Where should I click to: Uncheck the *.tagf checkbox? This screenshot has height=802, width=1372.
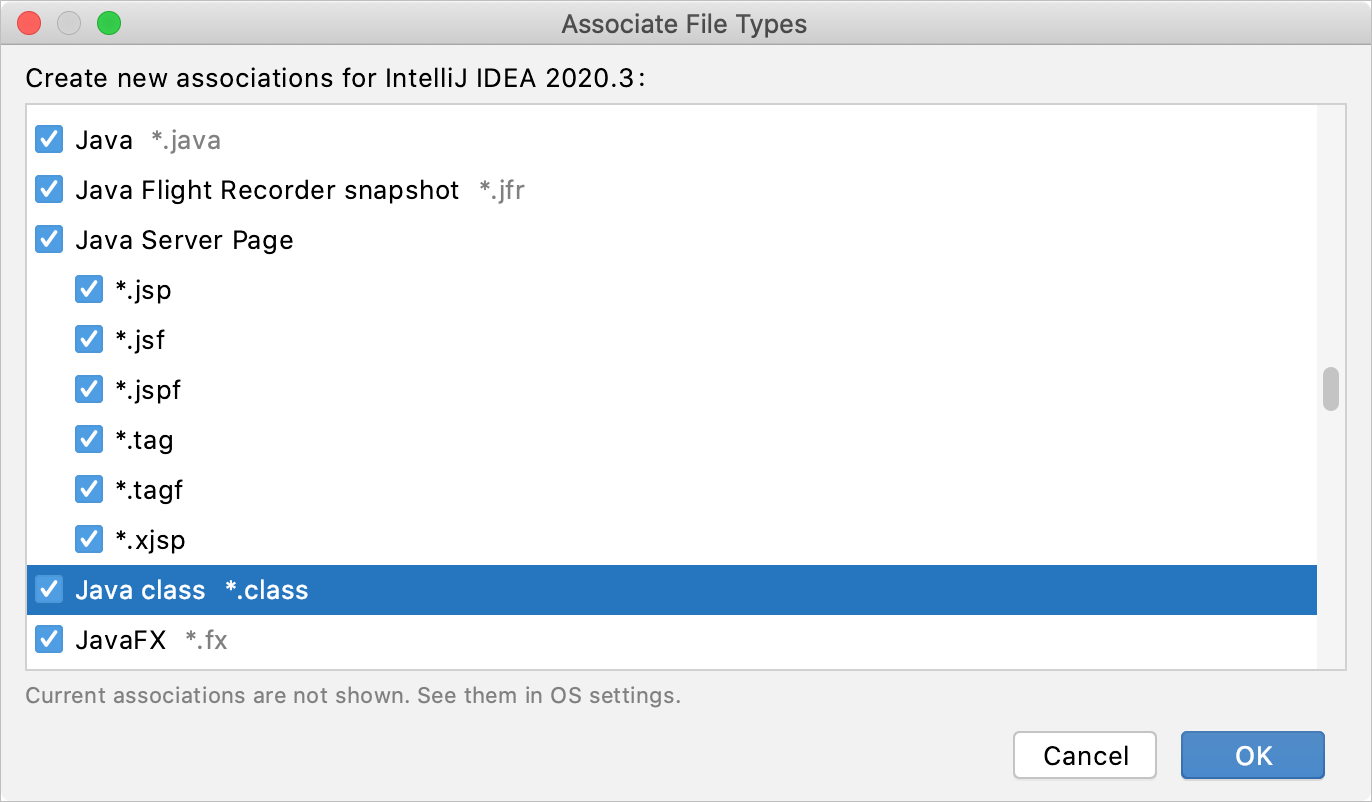tap(89, 489)
